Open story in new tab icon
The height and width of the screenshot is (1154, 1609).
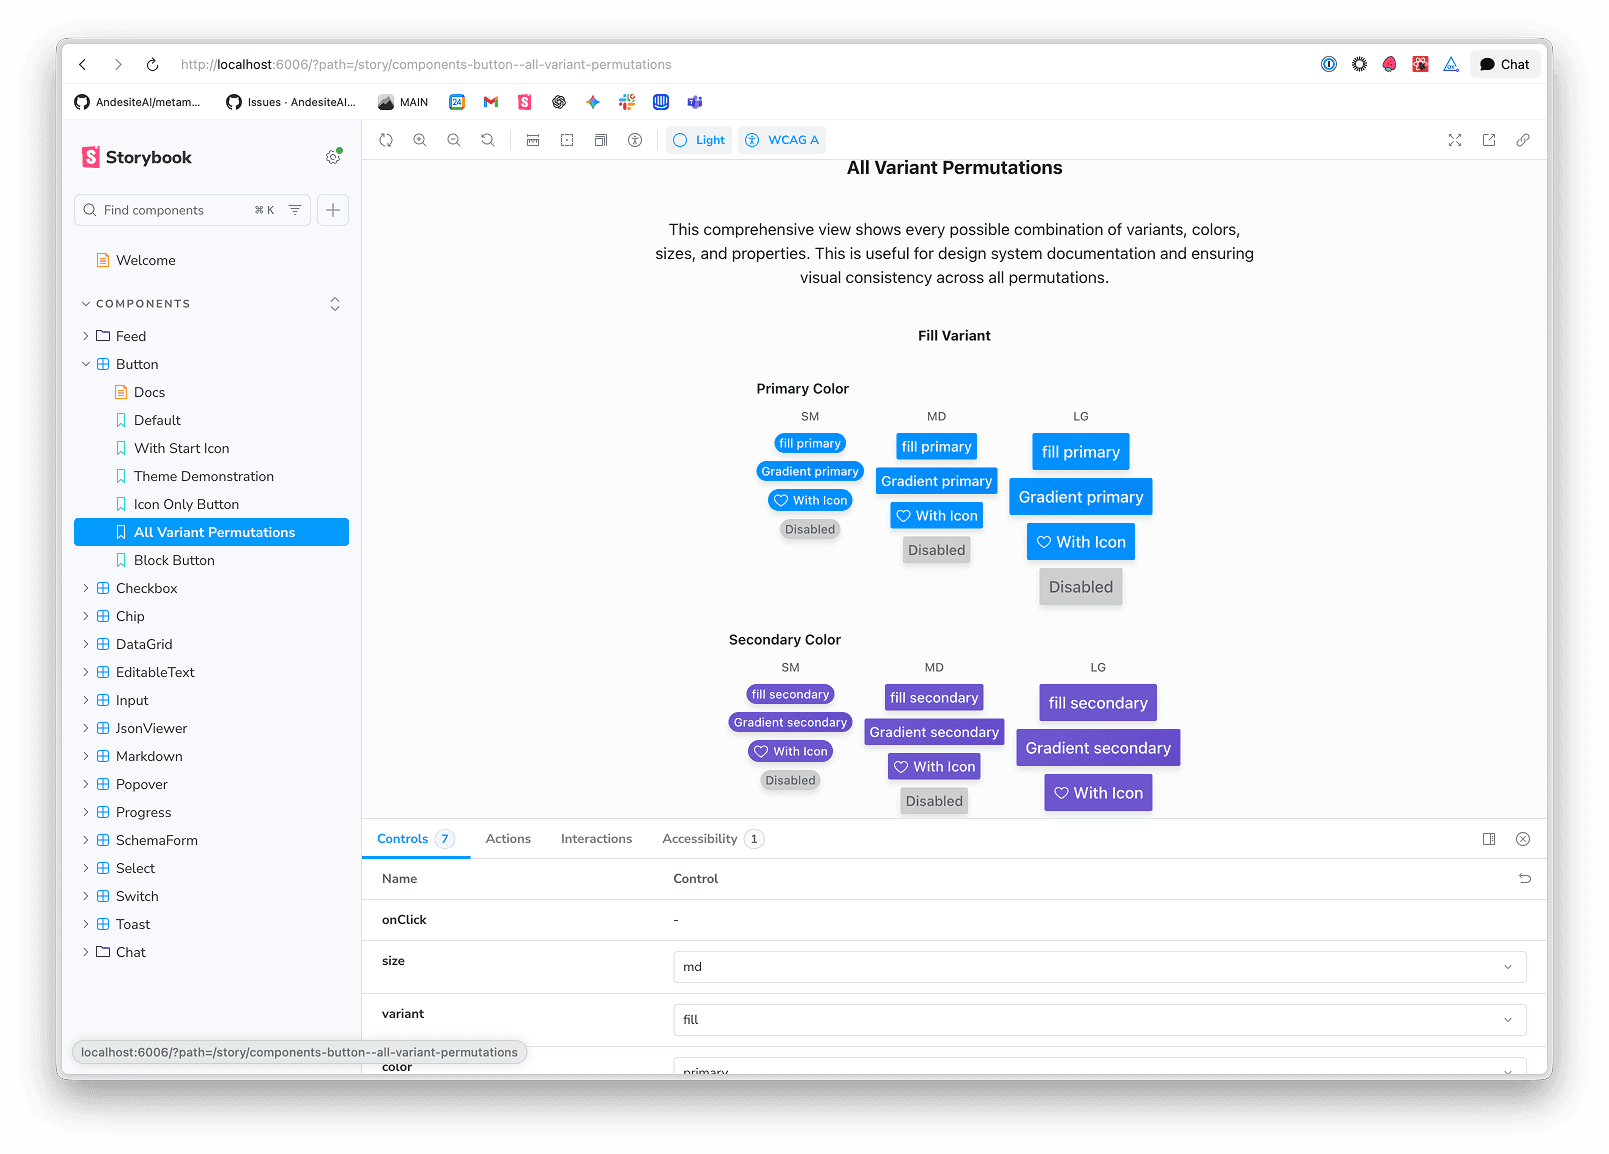pyautogui.click(x=1489, y=140)
